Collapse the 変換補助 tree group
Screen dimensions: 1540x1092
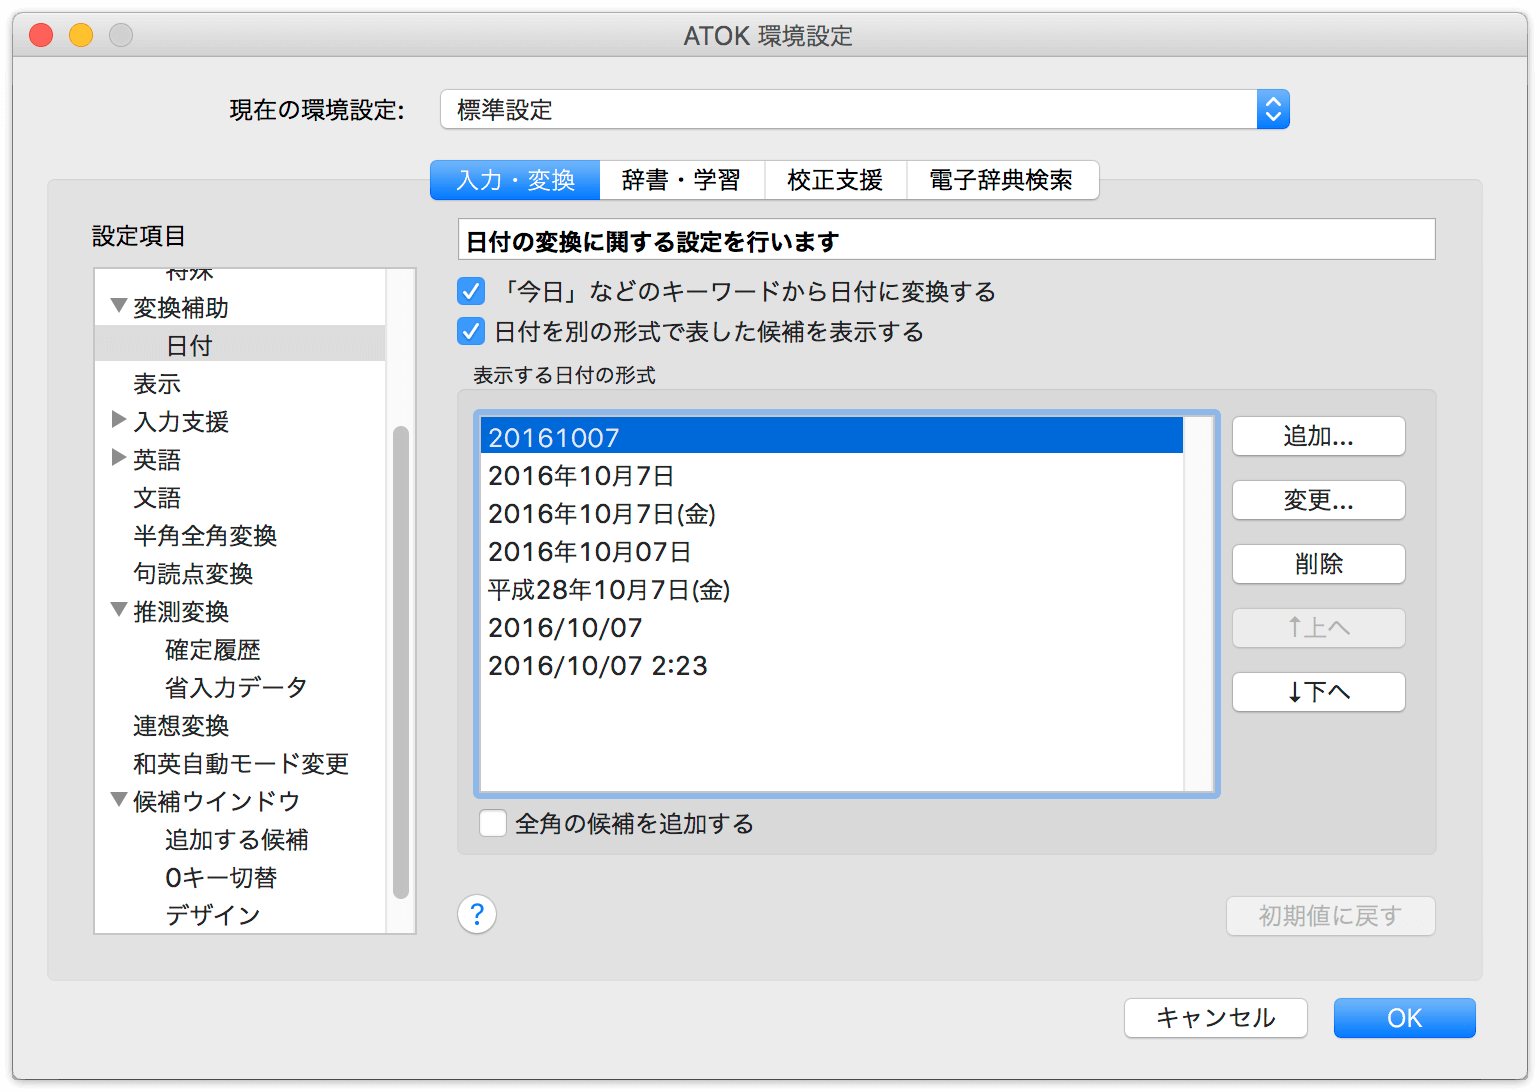119,306
